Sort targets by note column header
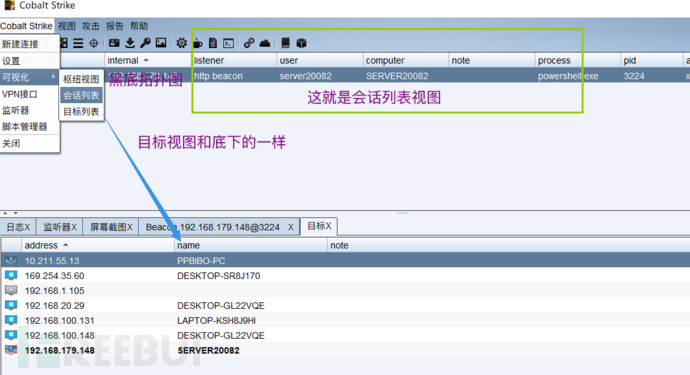 click(x=509, y=245)
